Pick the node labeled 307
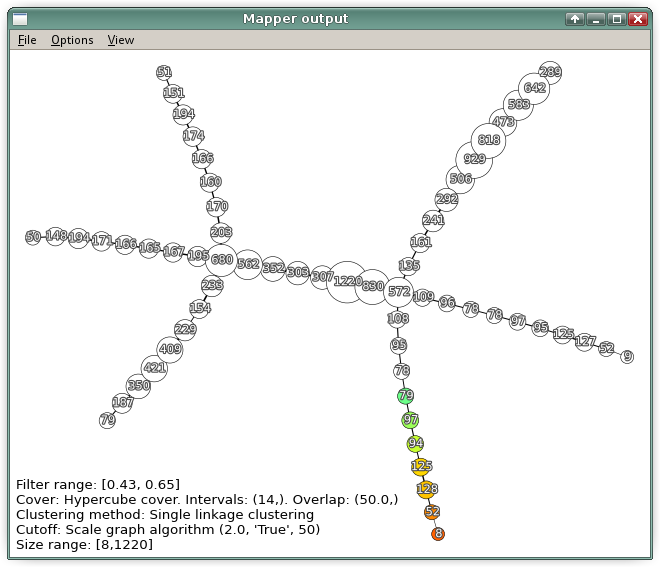Image resolution: width=660 pixels, height=567 pixels. click(322, 277)
